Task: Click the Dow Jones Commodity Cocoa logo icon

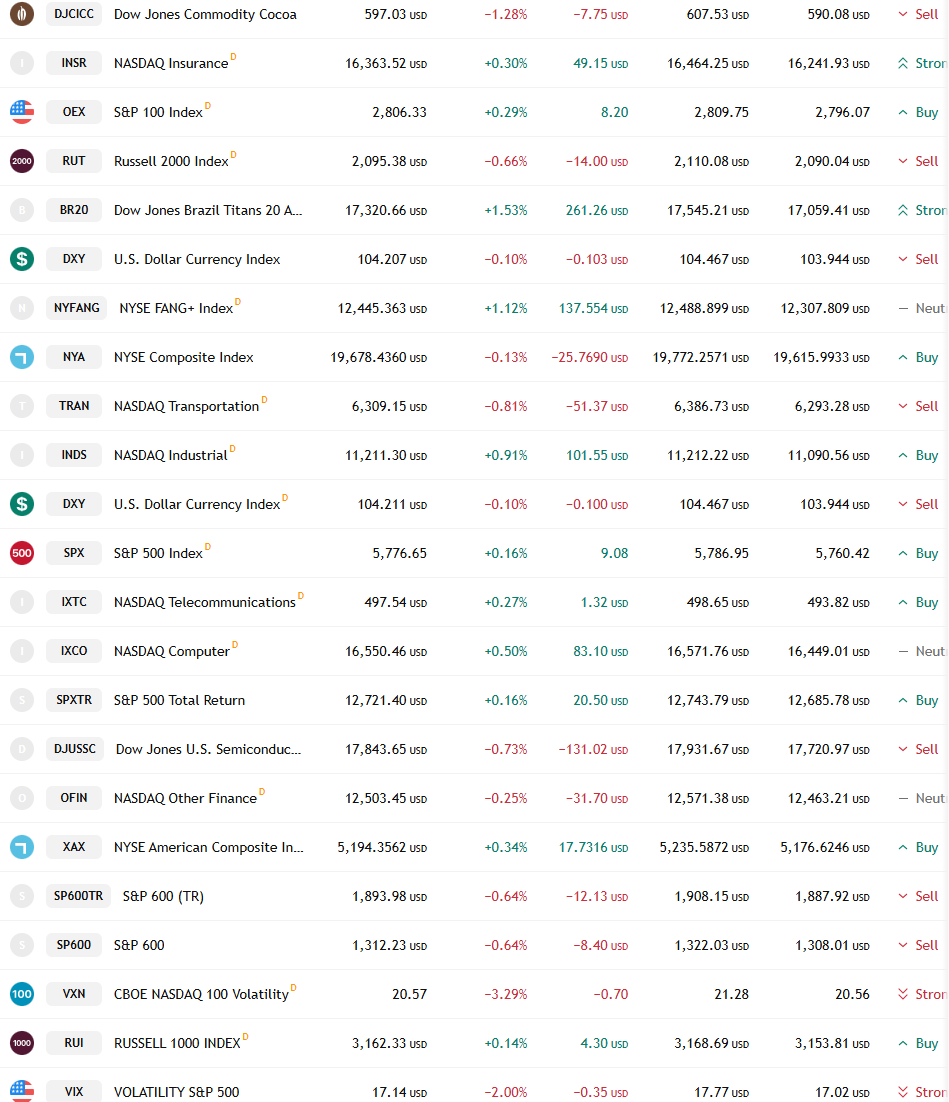Action: pos(22,14)
